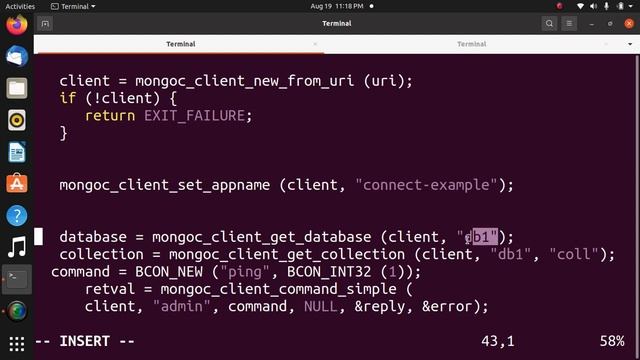
Task: Close the first Terminal tab
Action: point(315,44)
